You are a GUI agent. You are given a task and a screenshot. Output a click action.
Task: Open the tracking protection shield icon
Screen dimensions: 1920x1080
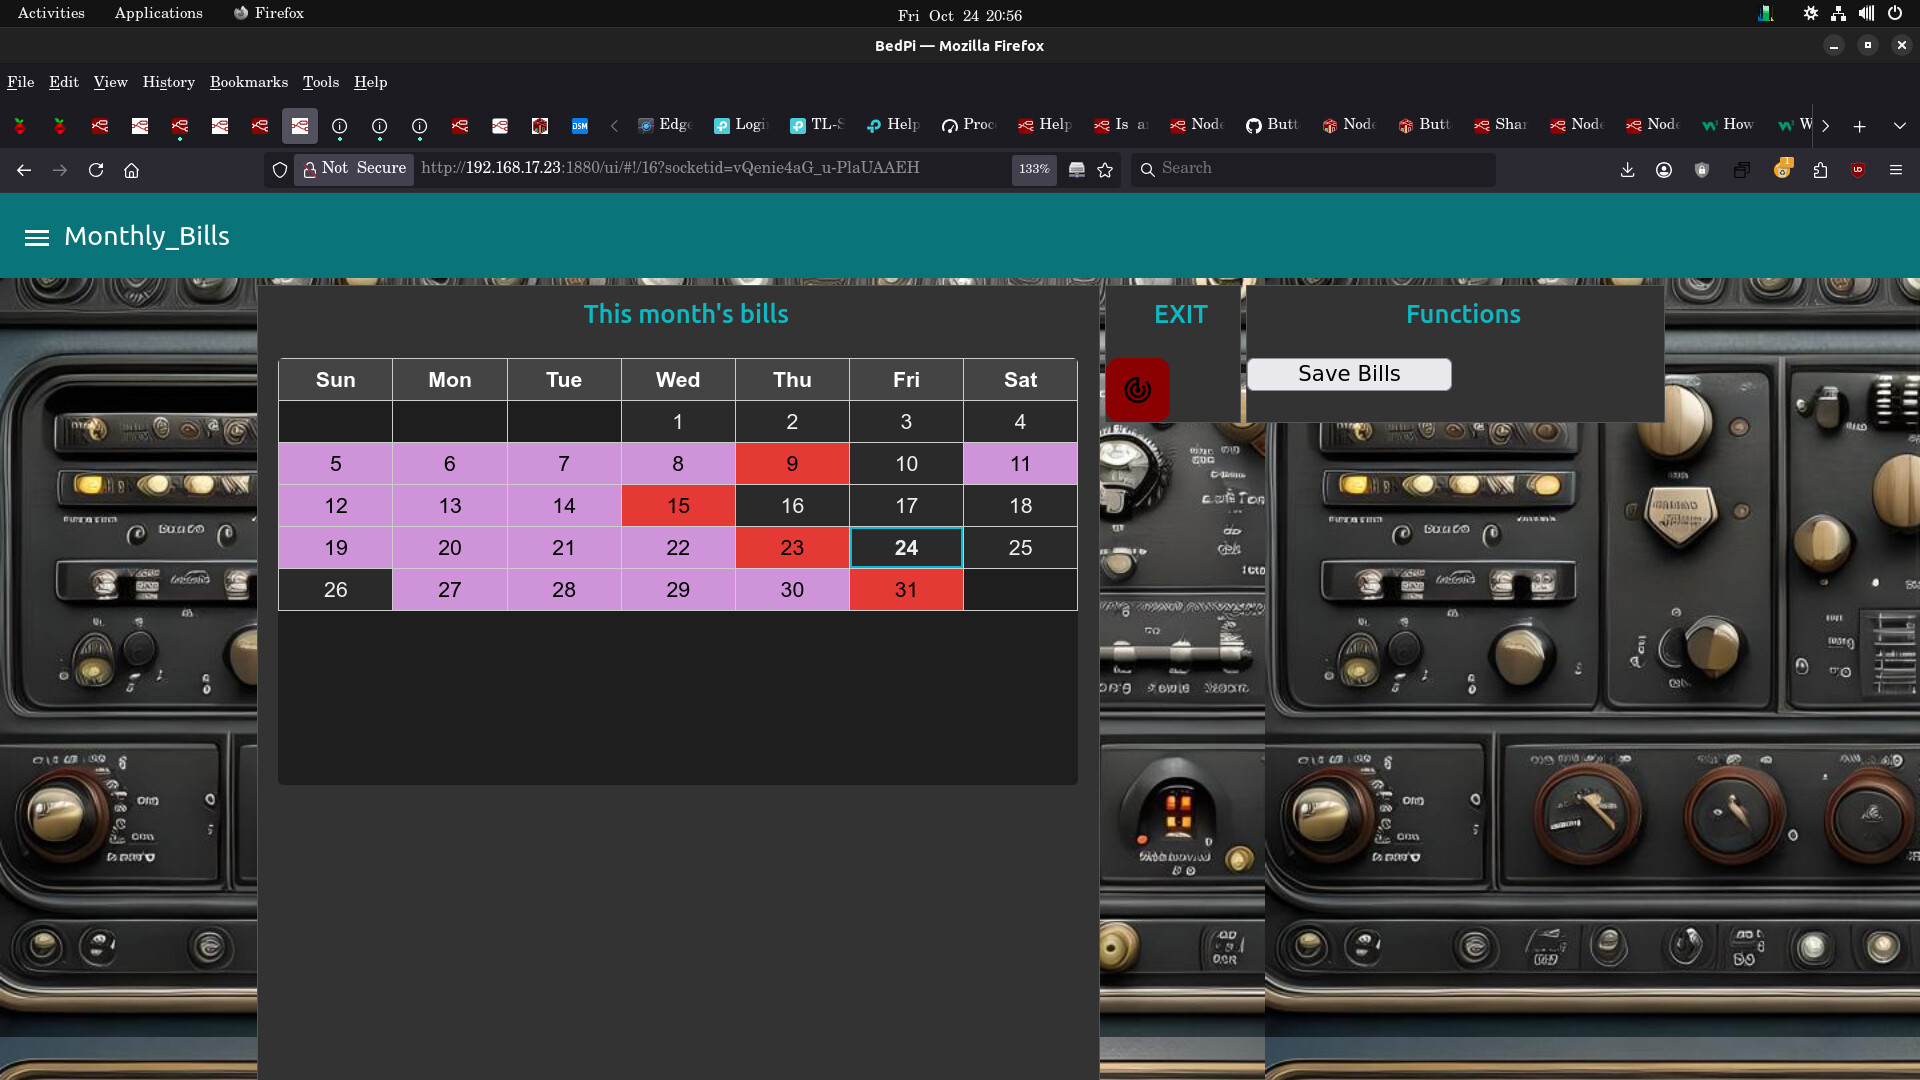pos(280,170)
